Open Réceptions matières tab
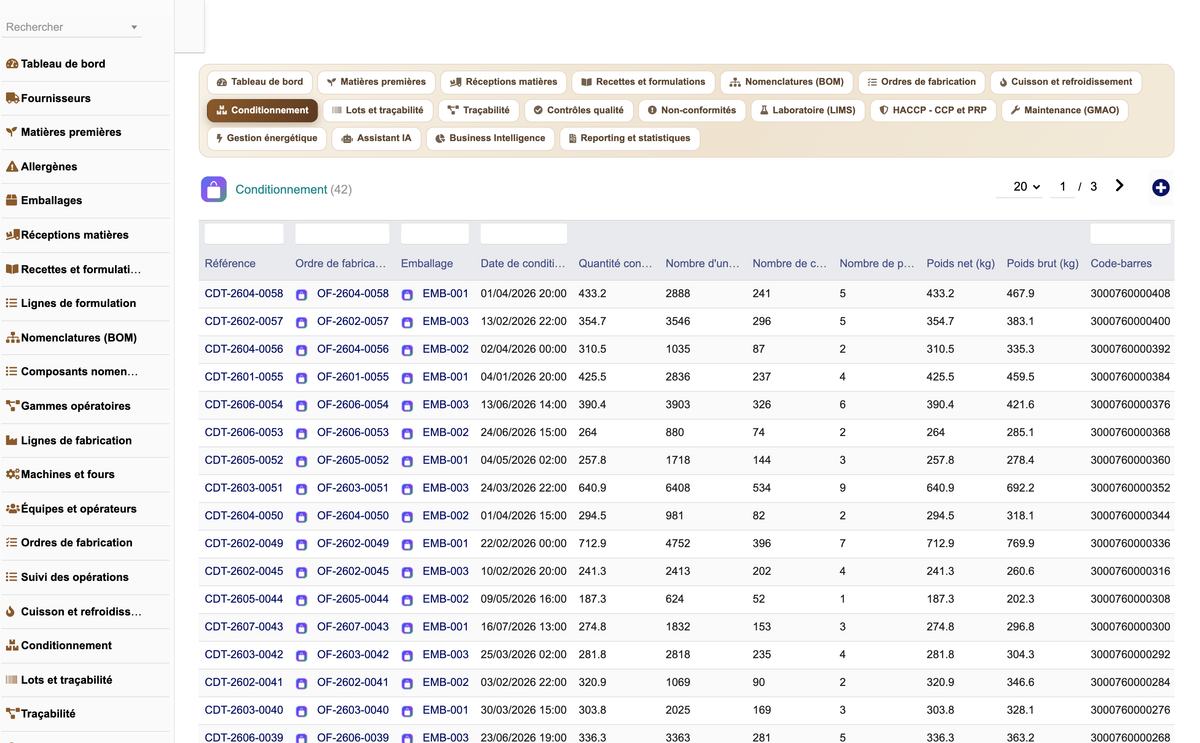1200x743 pixels. [503, 82]
